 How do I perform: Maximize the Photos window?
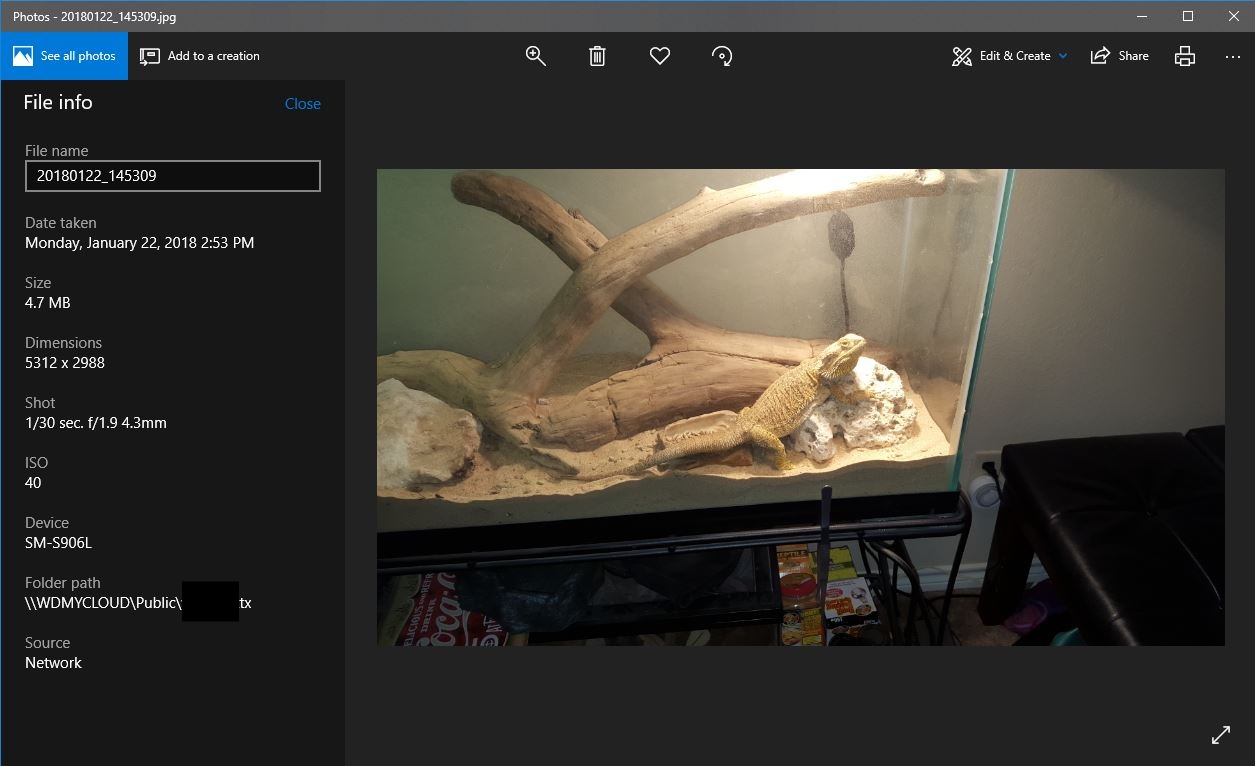(x=1187, y=16)
